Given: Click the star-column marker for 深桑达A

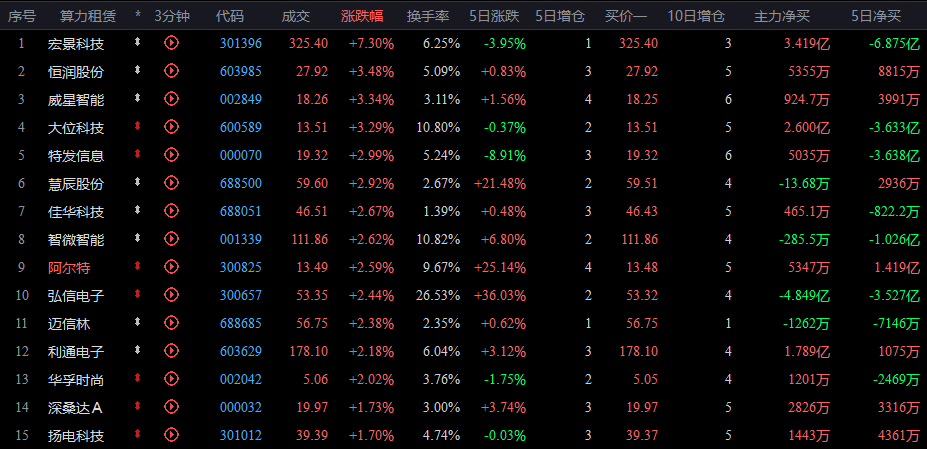Looking at the screenshot, I should 138,406.
